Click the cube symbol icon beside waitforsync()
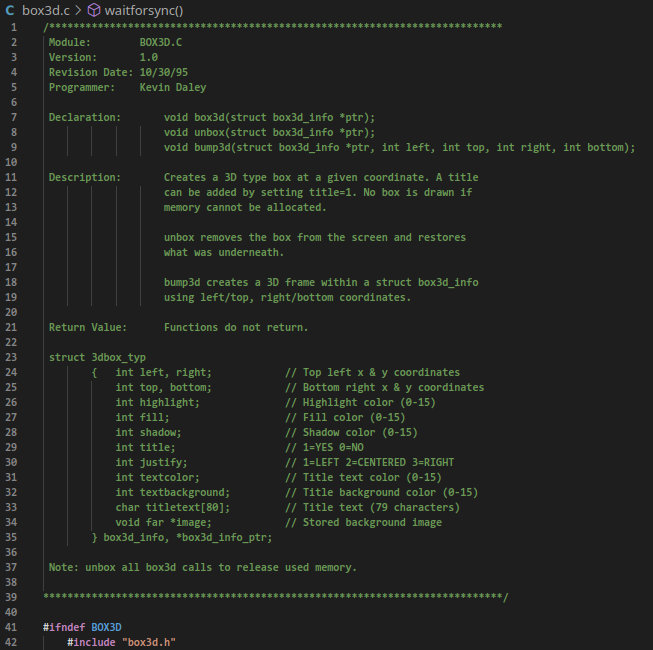Viewport: 653px width, 650px height. coord(94,9)
